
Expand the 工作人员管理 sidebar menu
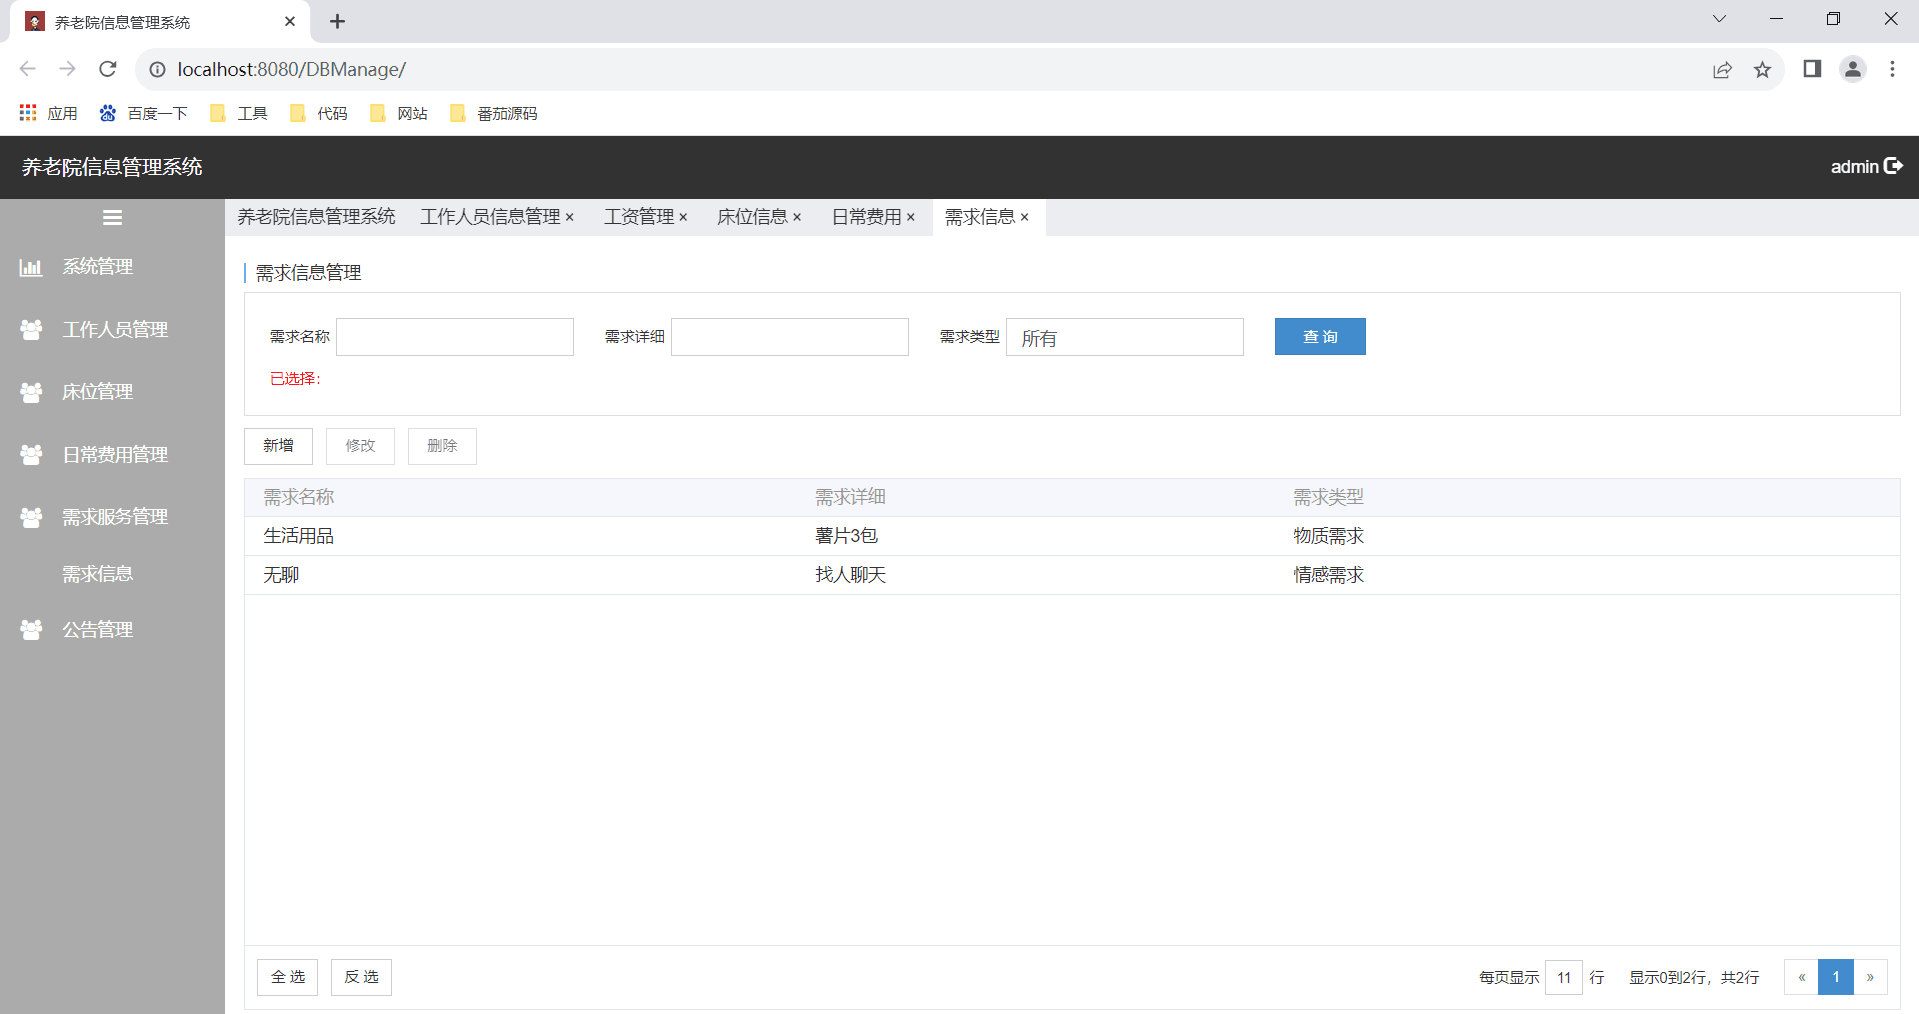[112, 329]
